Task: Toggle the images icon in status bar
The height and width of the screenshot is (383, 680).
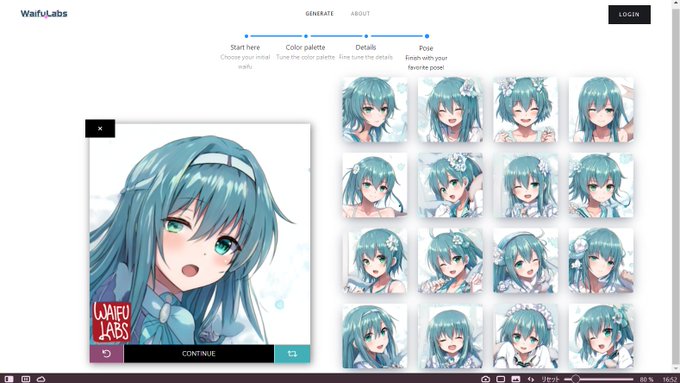Action: click(x=516, y=379)
